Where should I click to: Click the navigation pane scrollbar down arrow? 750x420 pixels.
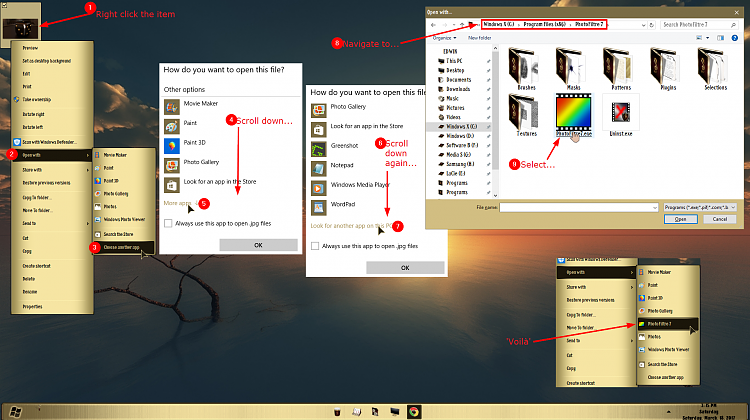[x=495, y=195]
